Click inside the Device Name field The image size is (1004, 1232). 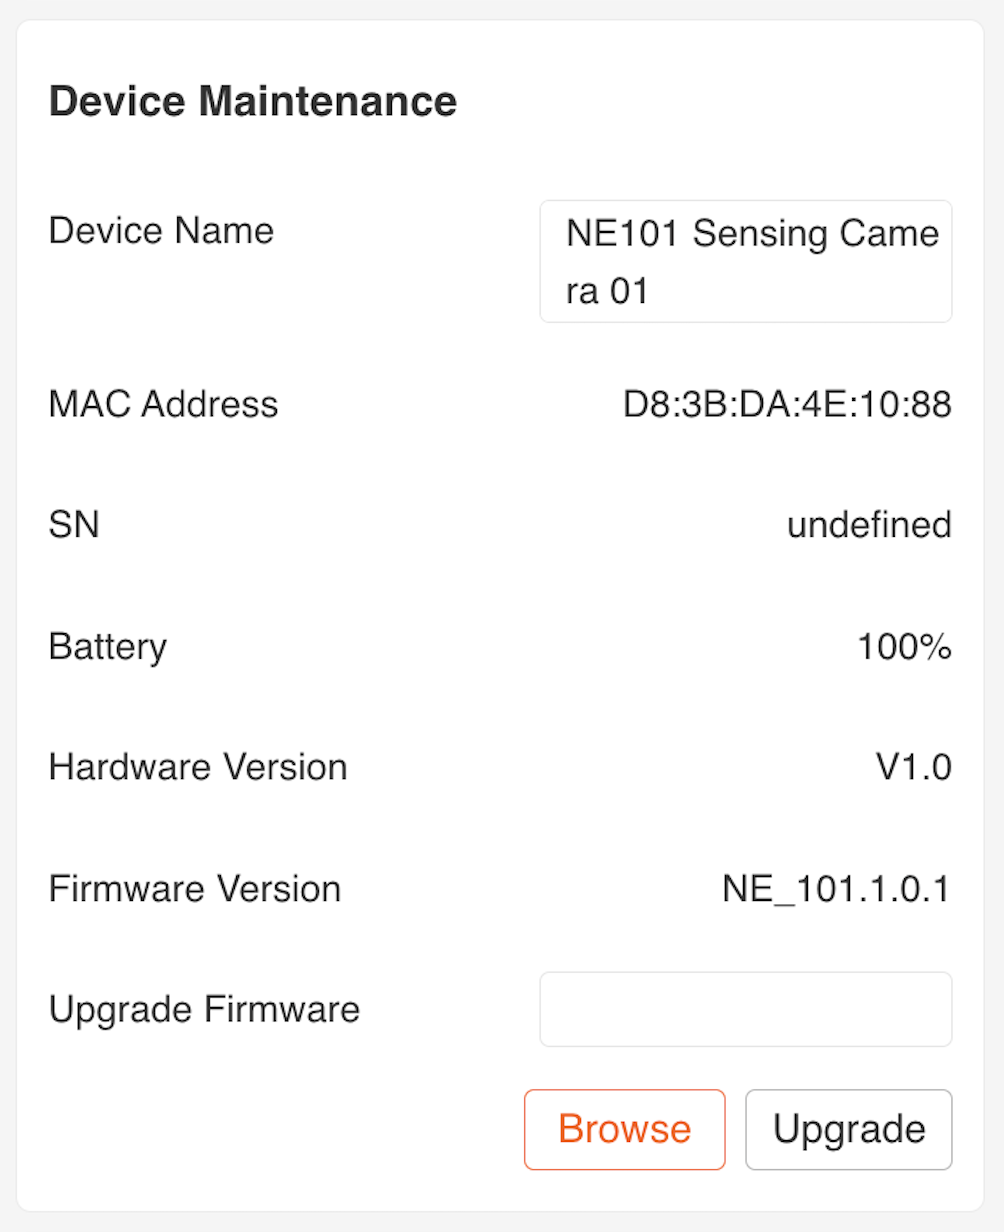pos(745,261)
